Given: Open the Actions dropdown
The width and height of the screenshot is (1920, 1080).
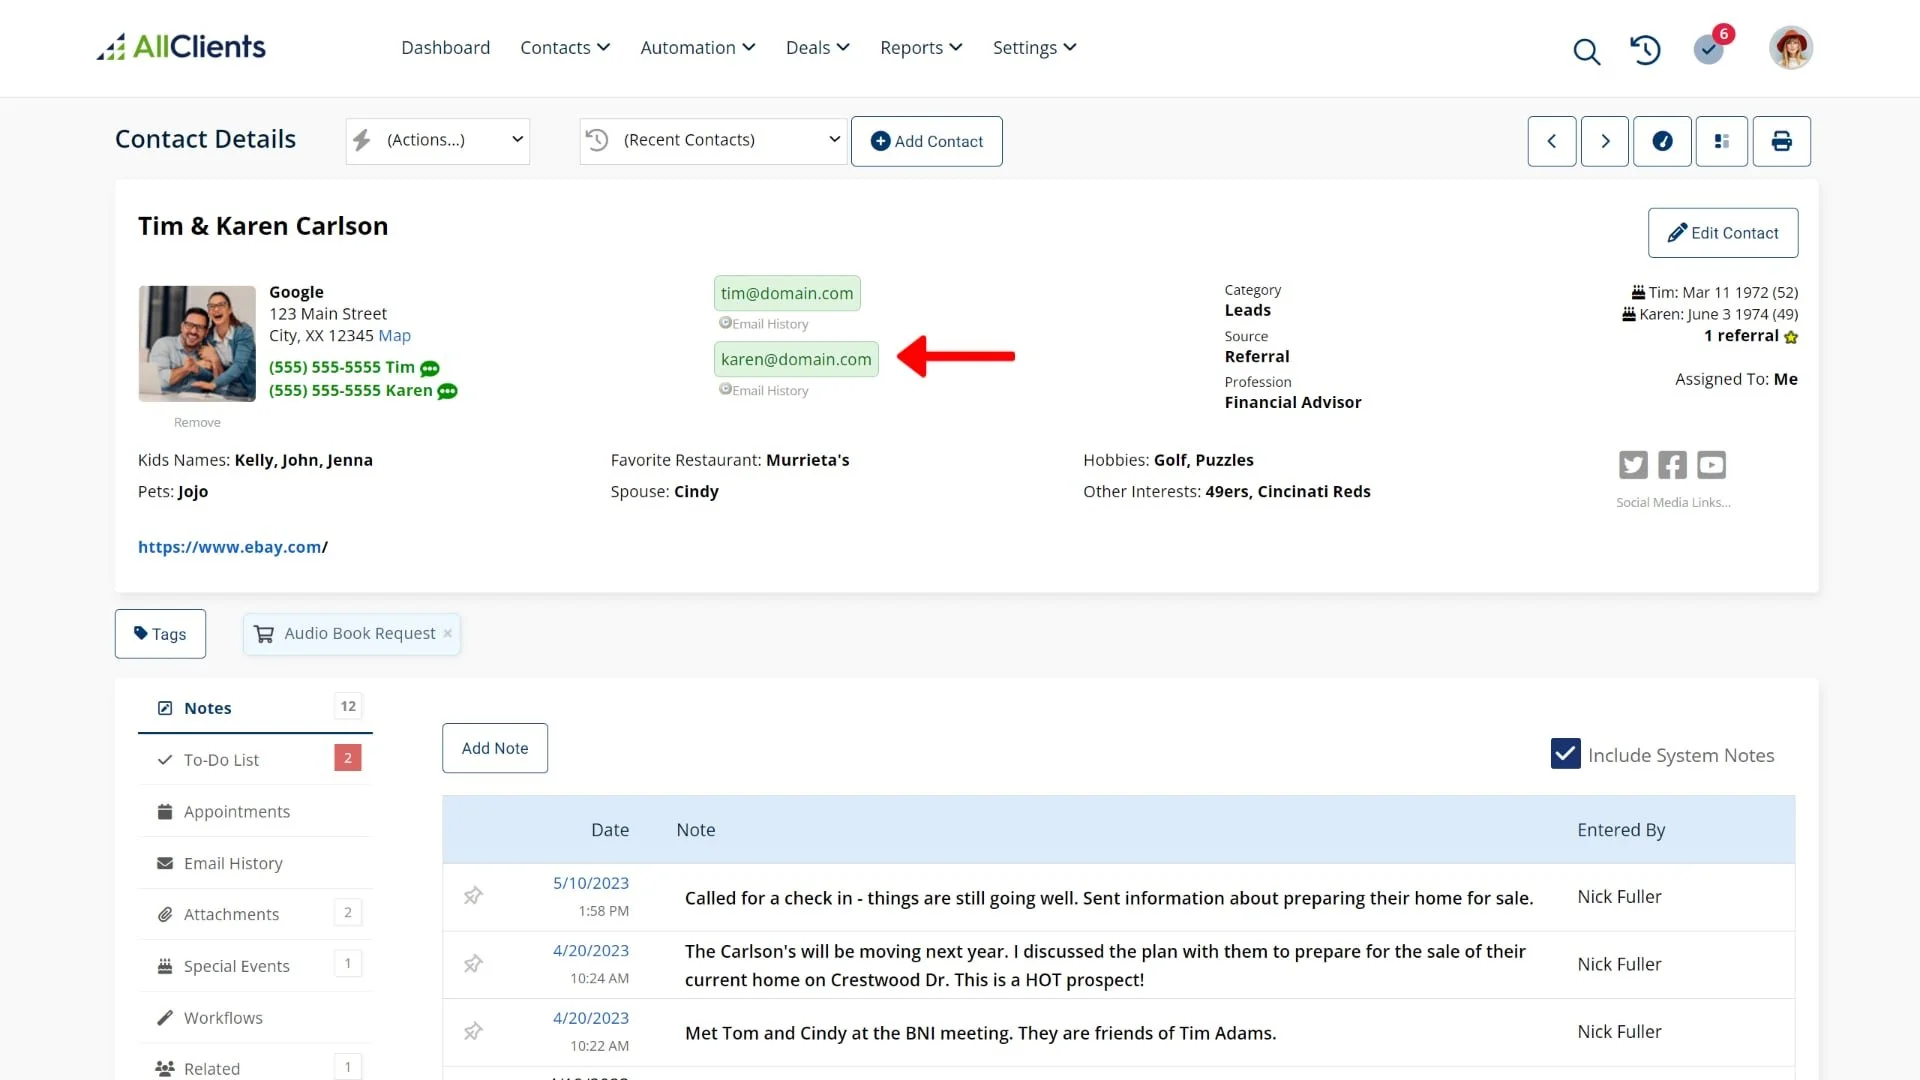Looking at the screenshot, I should coord(438,141).
